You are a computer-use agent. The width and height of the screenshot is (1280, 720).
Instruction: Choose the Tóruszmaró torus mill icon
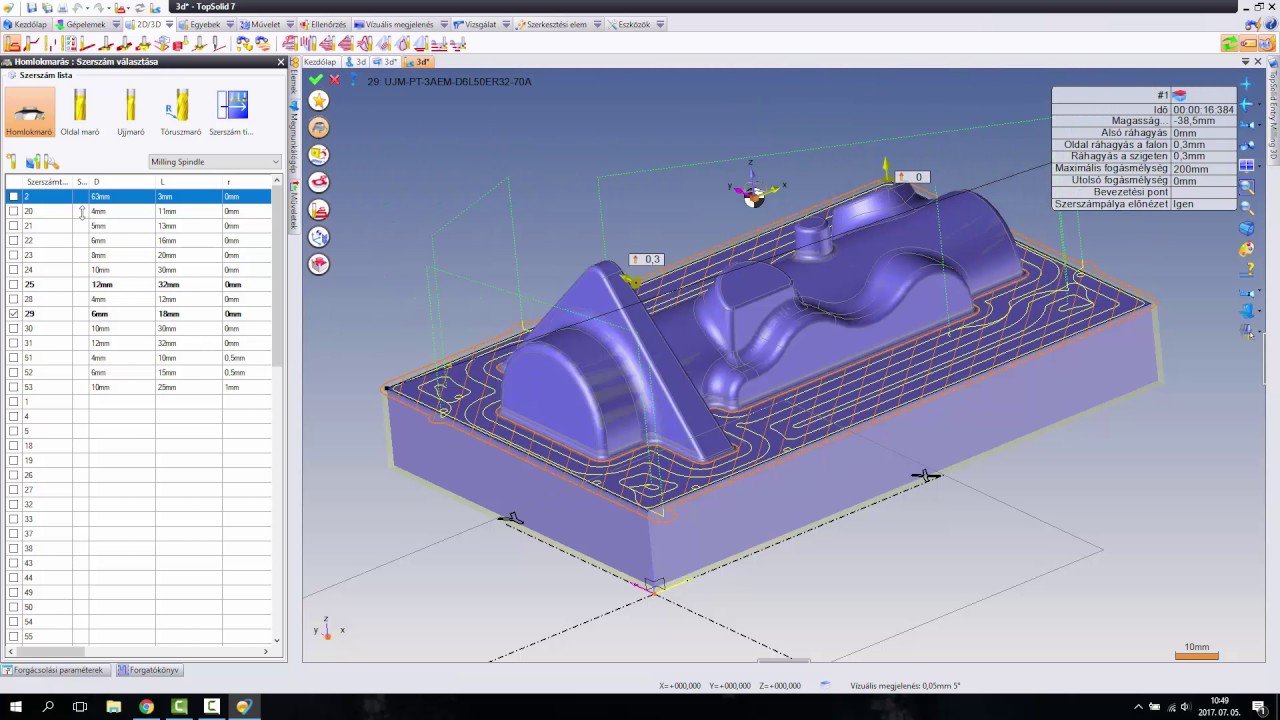click(x=181, y=105)
